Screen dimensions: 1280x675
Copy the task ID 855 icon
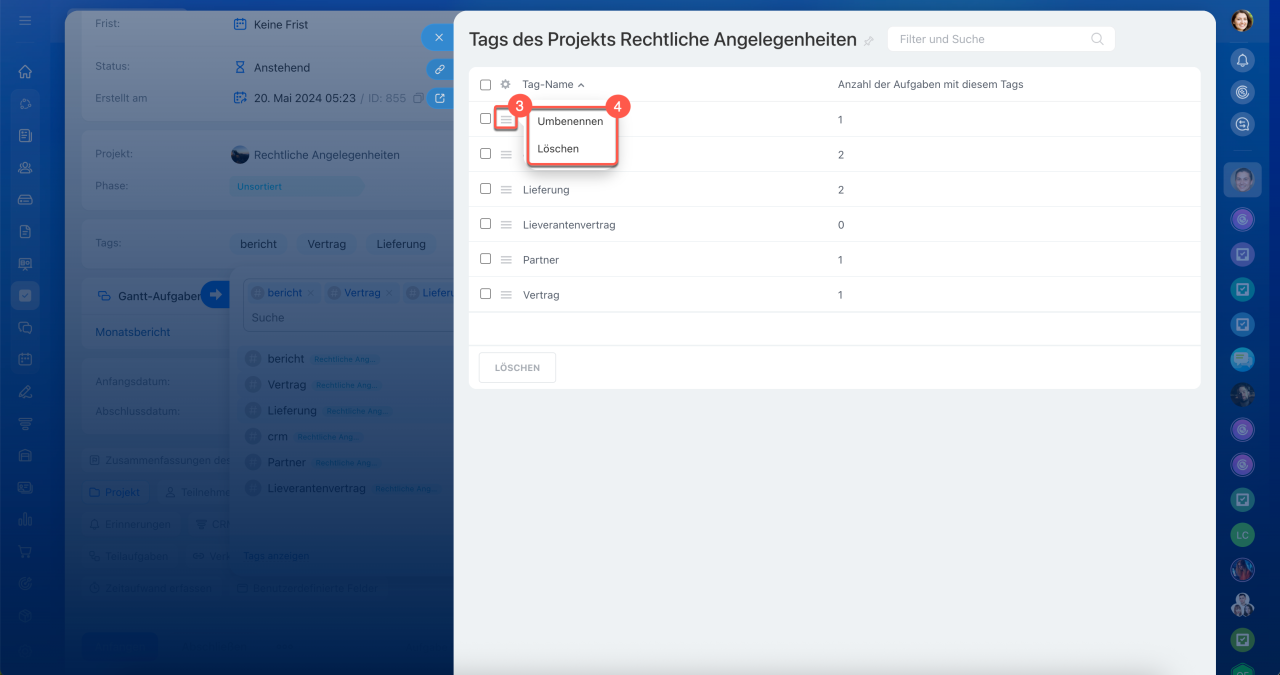click(417, 98)
